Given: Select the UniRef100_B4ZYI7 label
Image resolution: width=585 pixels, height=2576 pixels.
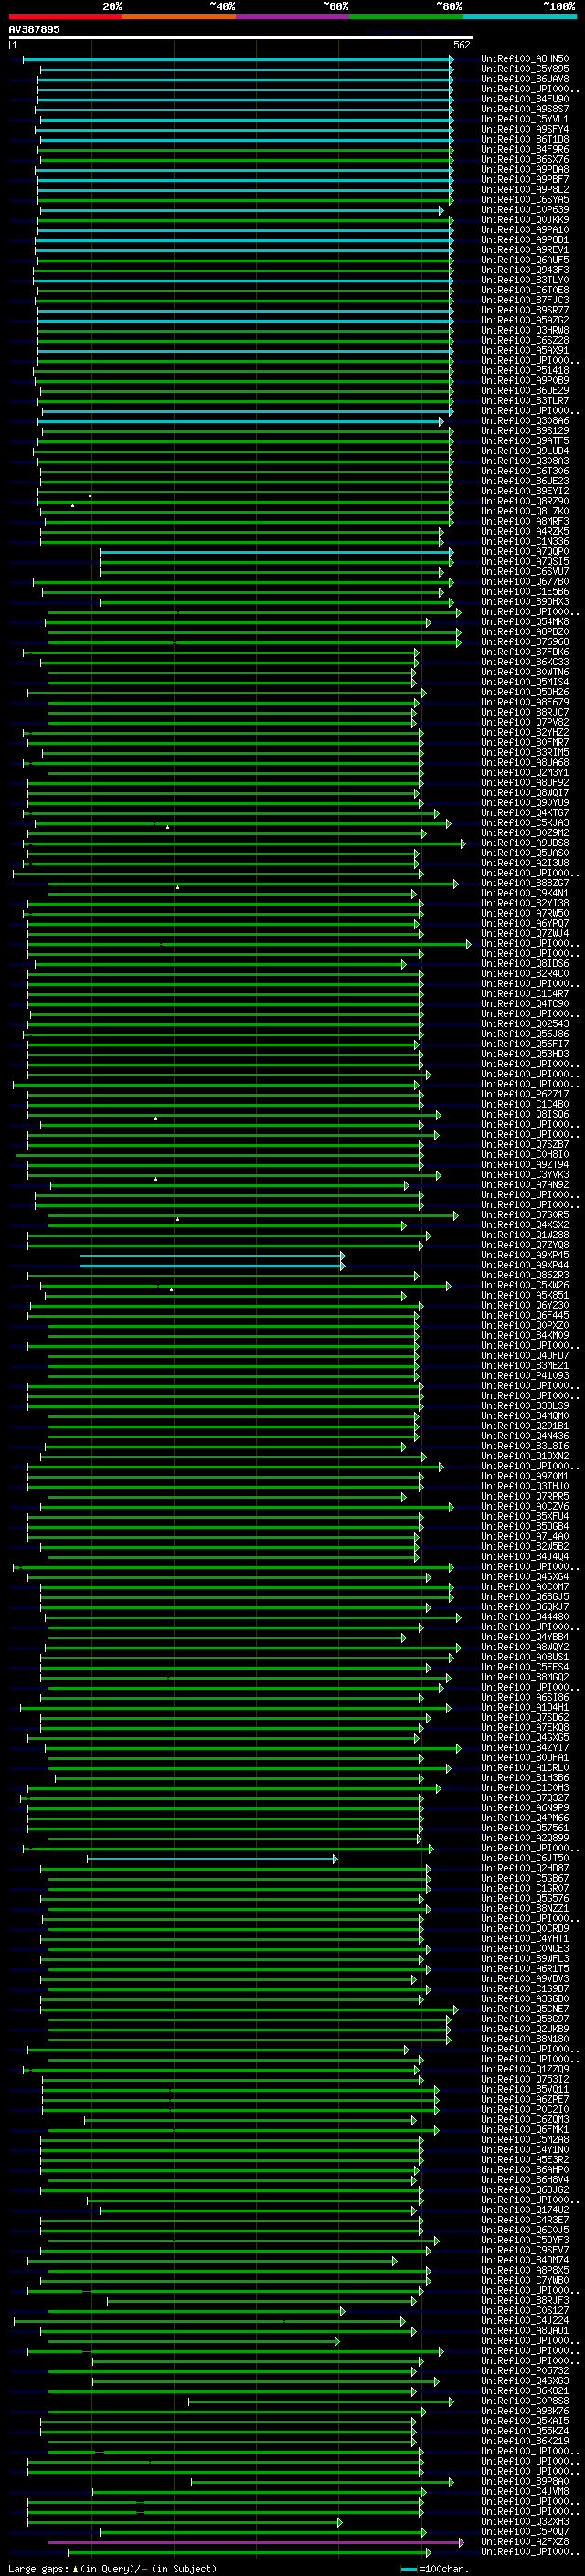Looking at the screenshot, I should pos(525,1748).
